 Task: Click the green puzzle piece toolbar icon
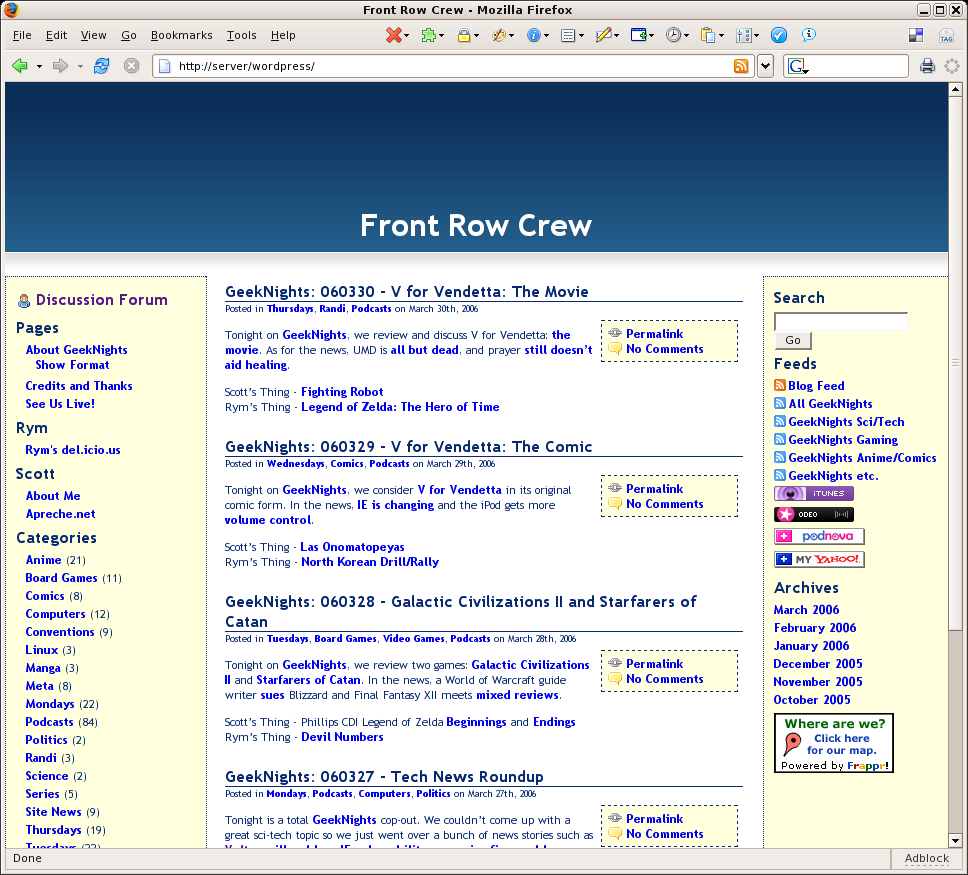[x=428, y=35]
